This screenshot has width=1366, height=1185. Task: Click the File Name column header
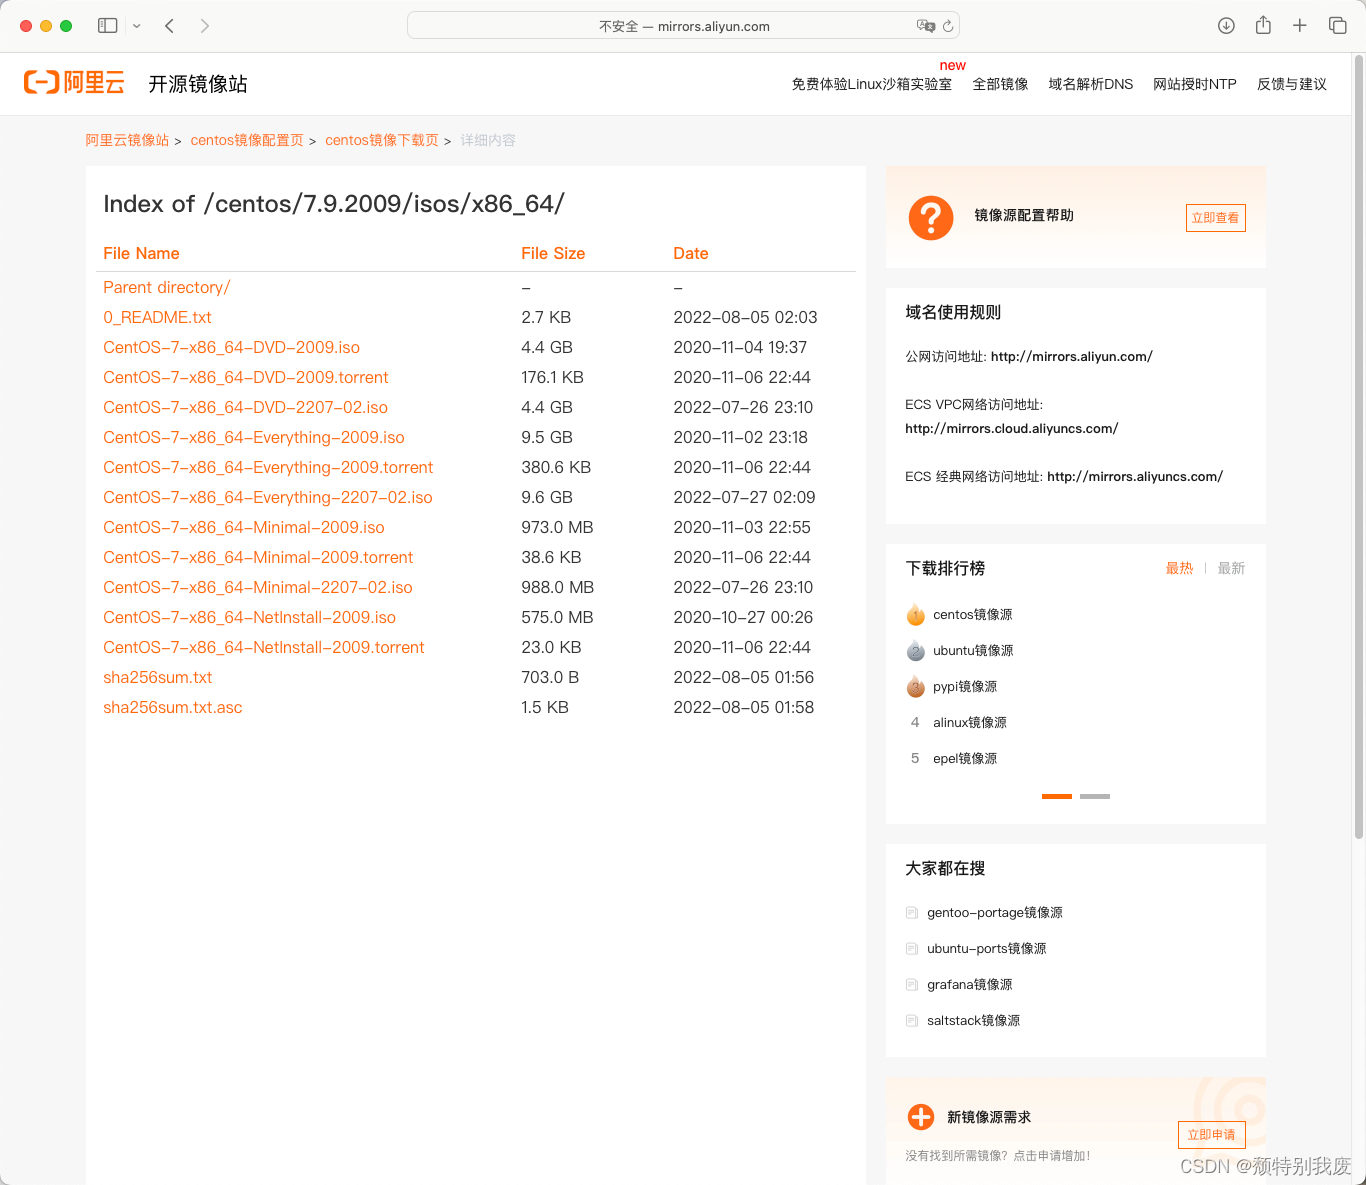141,253
